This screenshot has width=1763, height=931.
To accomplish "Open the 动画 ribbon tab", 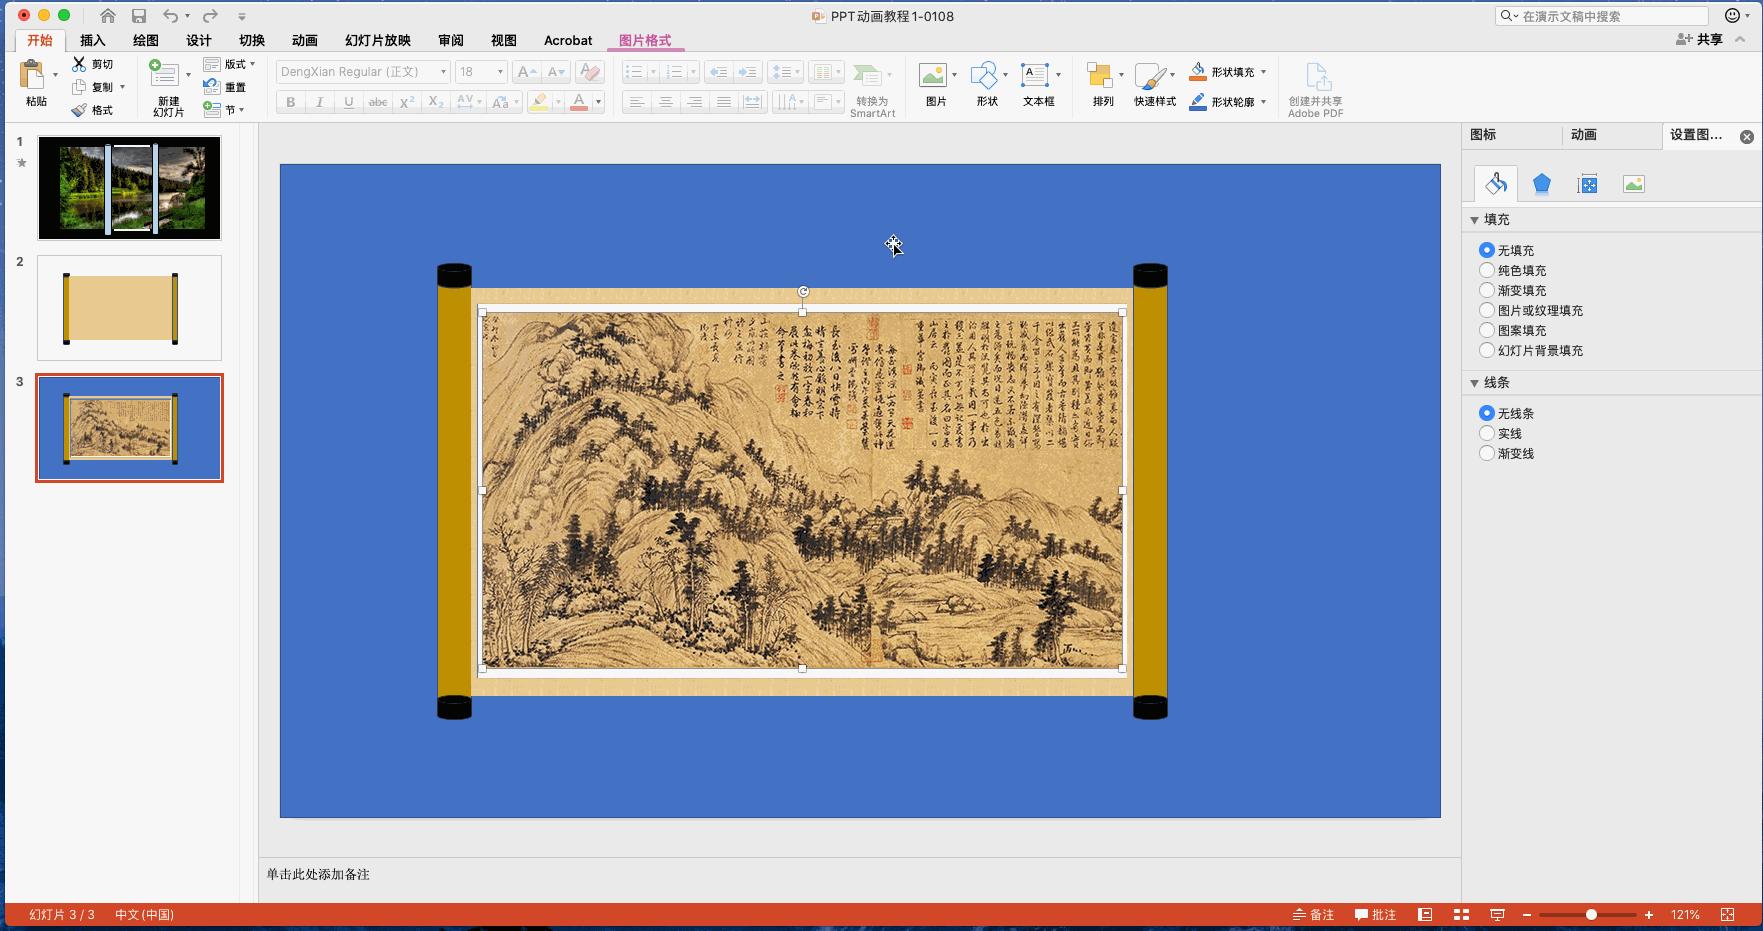I will (x=303, y=40).
